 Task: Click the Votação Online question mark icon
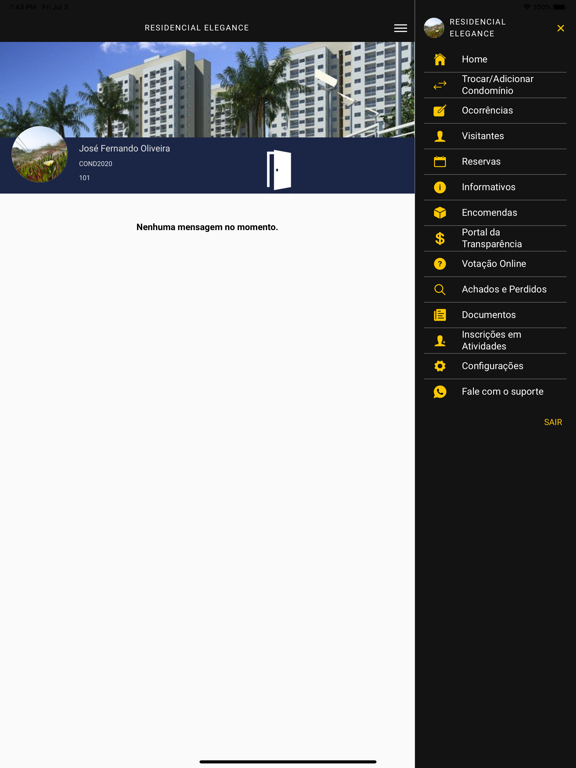(x=440, y=264)
